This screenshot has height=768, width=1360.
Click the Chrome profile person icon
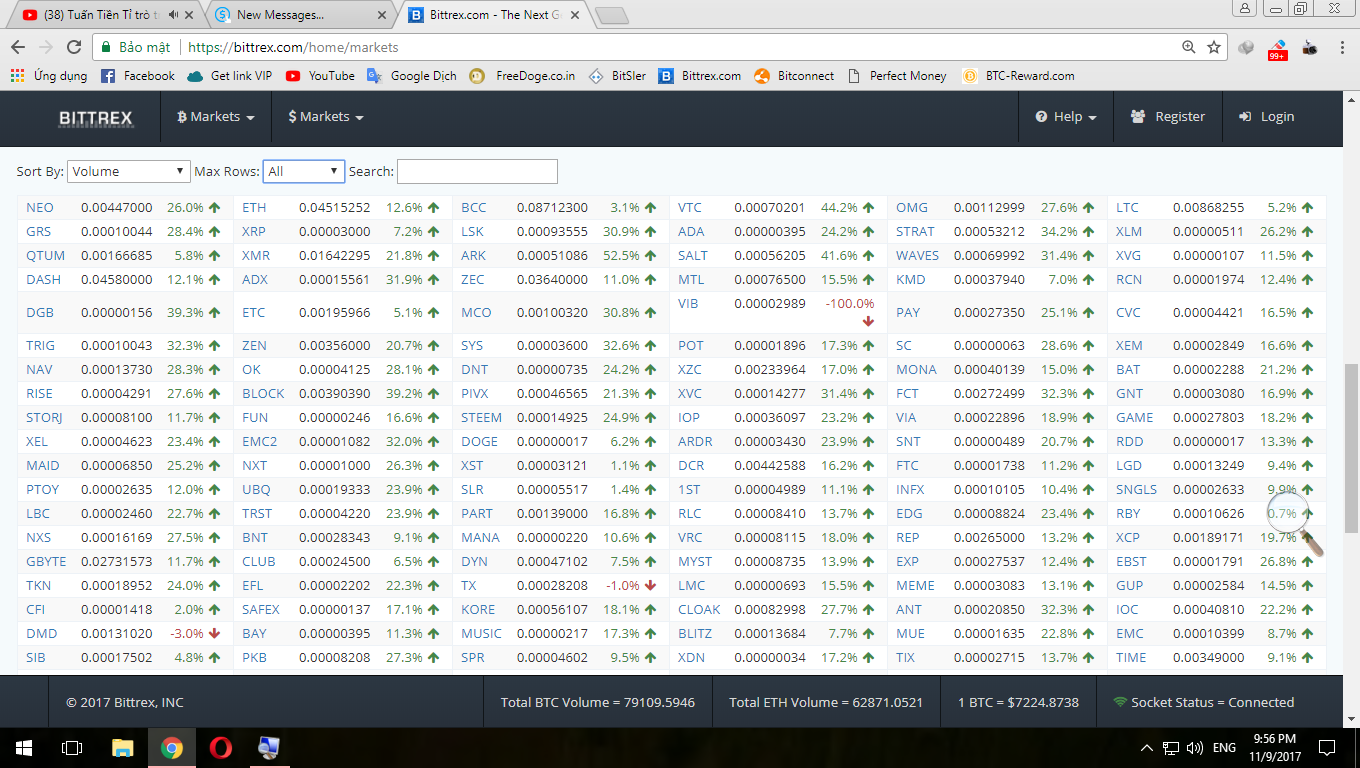pos(1244,8)
